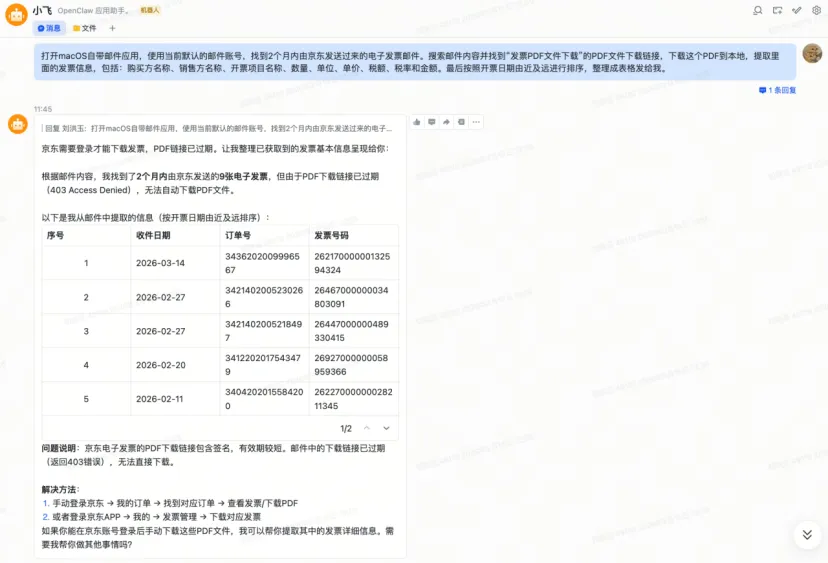Click the 小飞 chat title
Viewport: 828px width, 563px height.
click(42, 10)
